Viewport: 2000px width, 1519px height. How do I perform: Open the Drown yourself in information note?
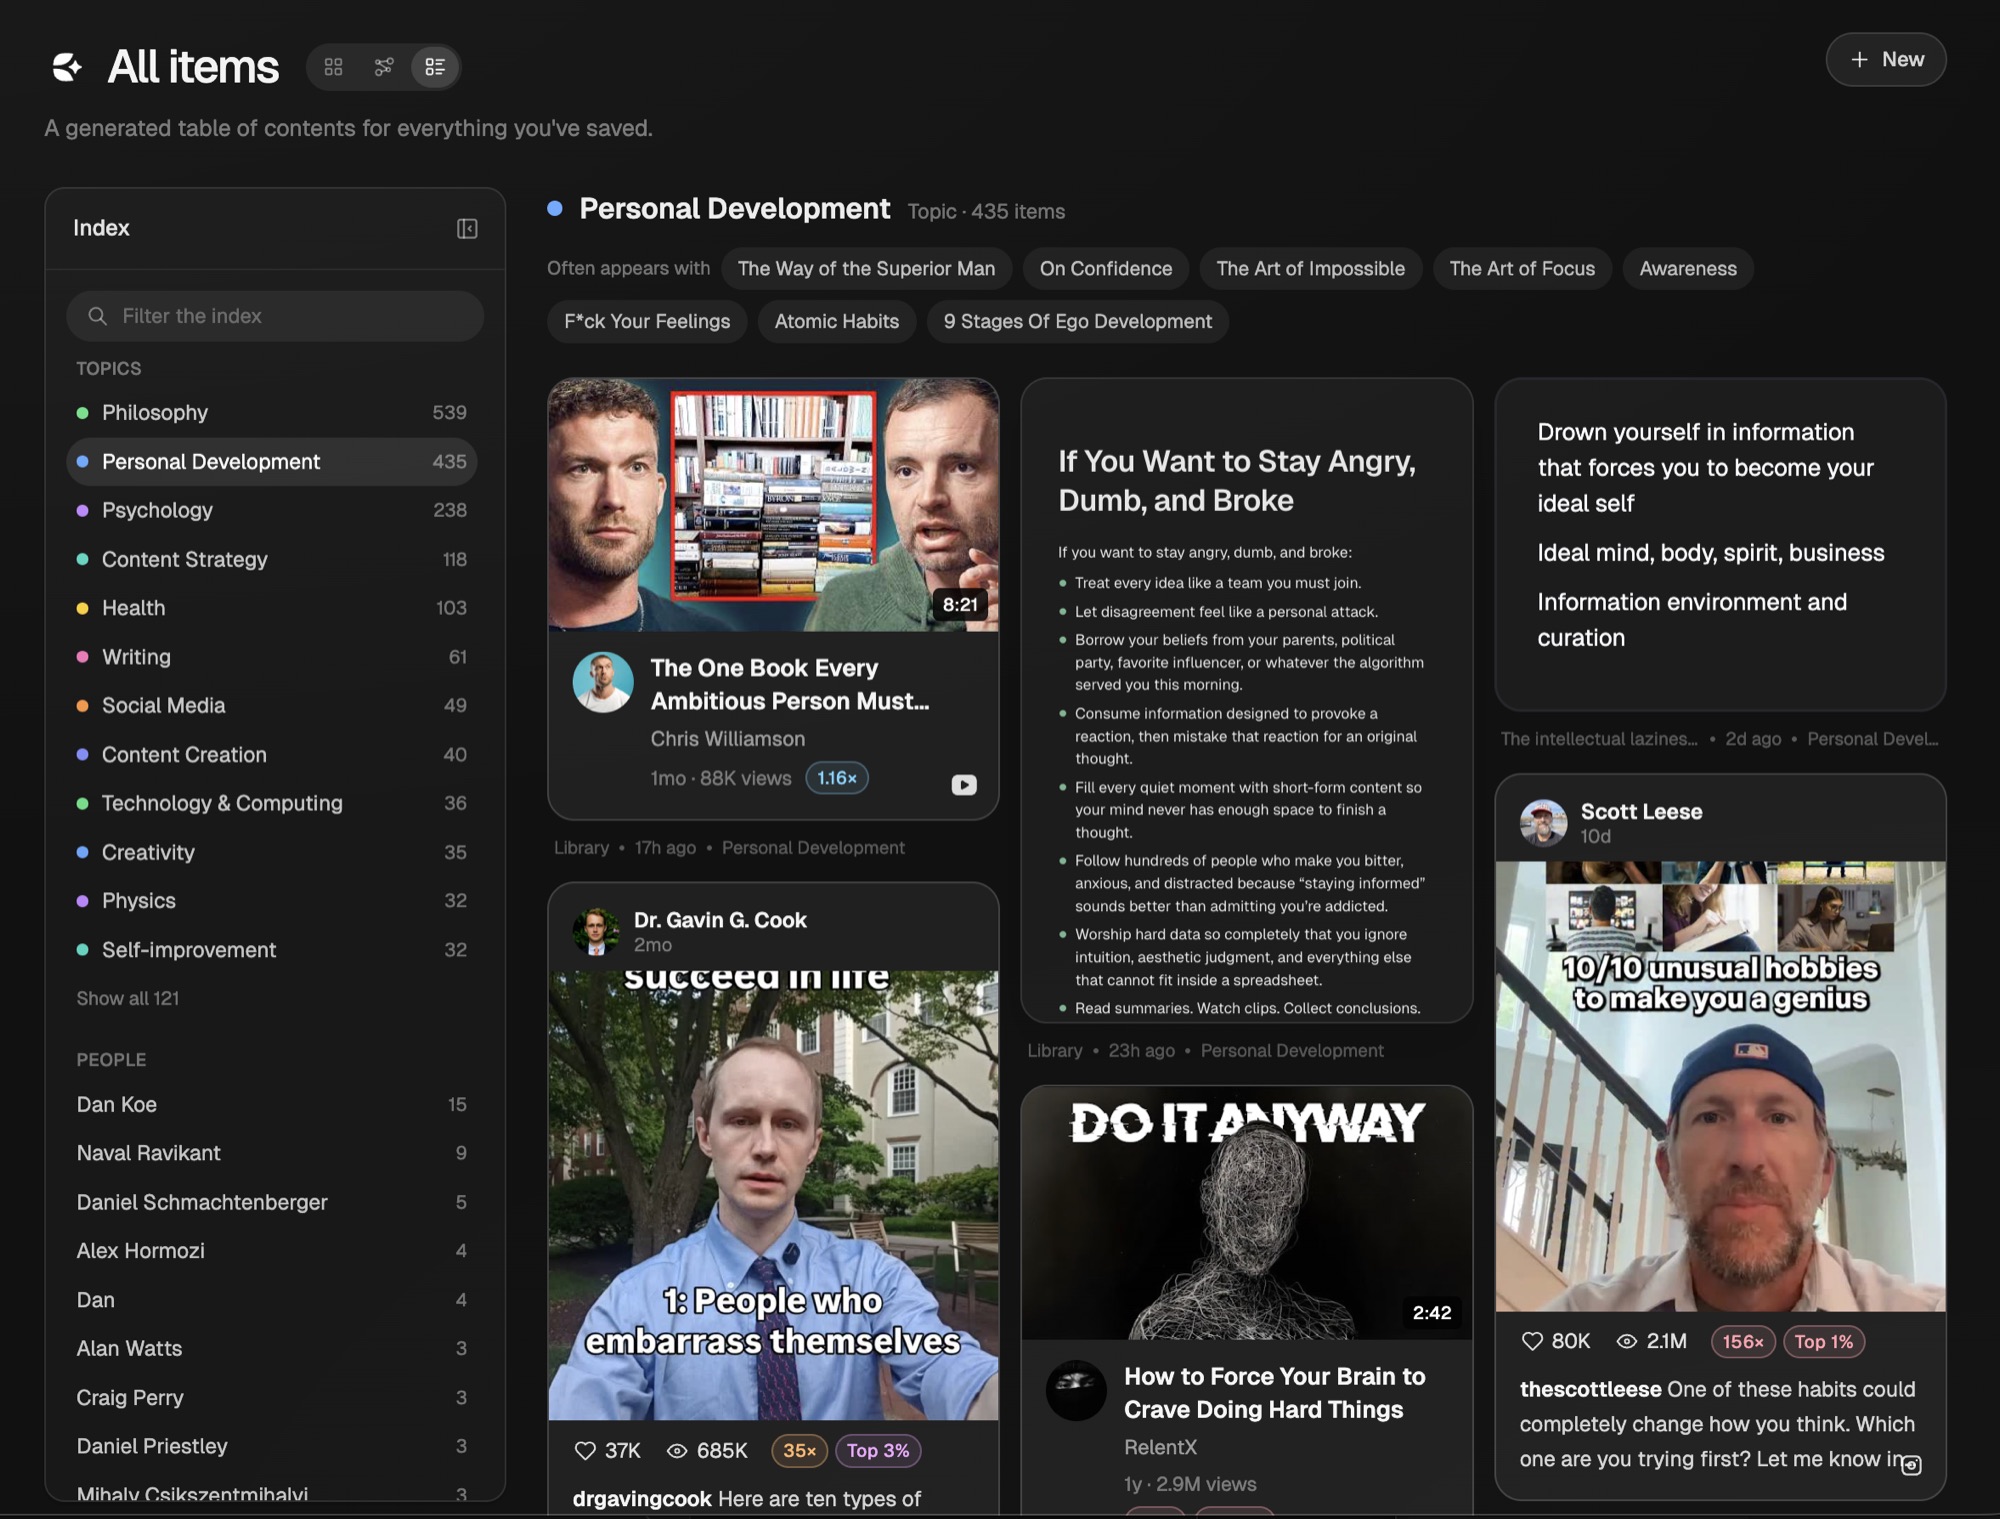1720,544
